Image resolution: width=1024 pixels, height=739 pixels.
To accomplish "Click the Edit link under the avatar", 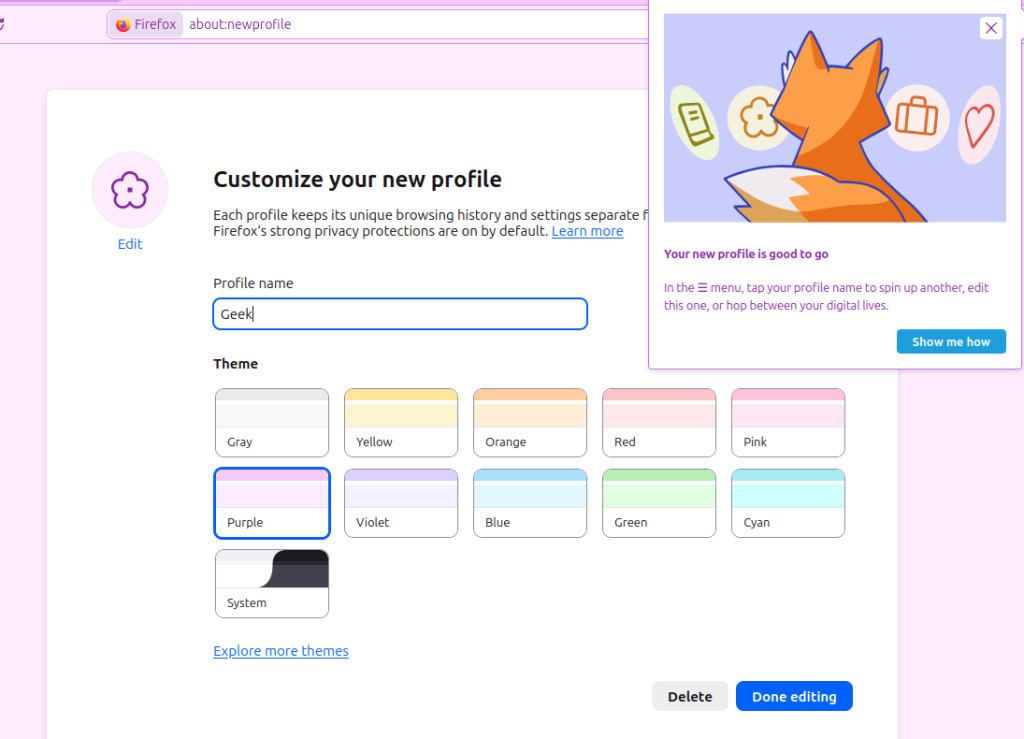I will coord(129,243).
